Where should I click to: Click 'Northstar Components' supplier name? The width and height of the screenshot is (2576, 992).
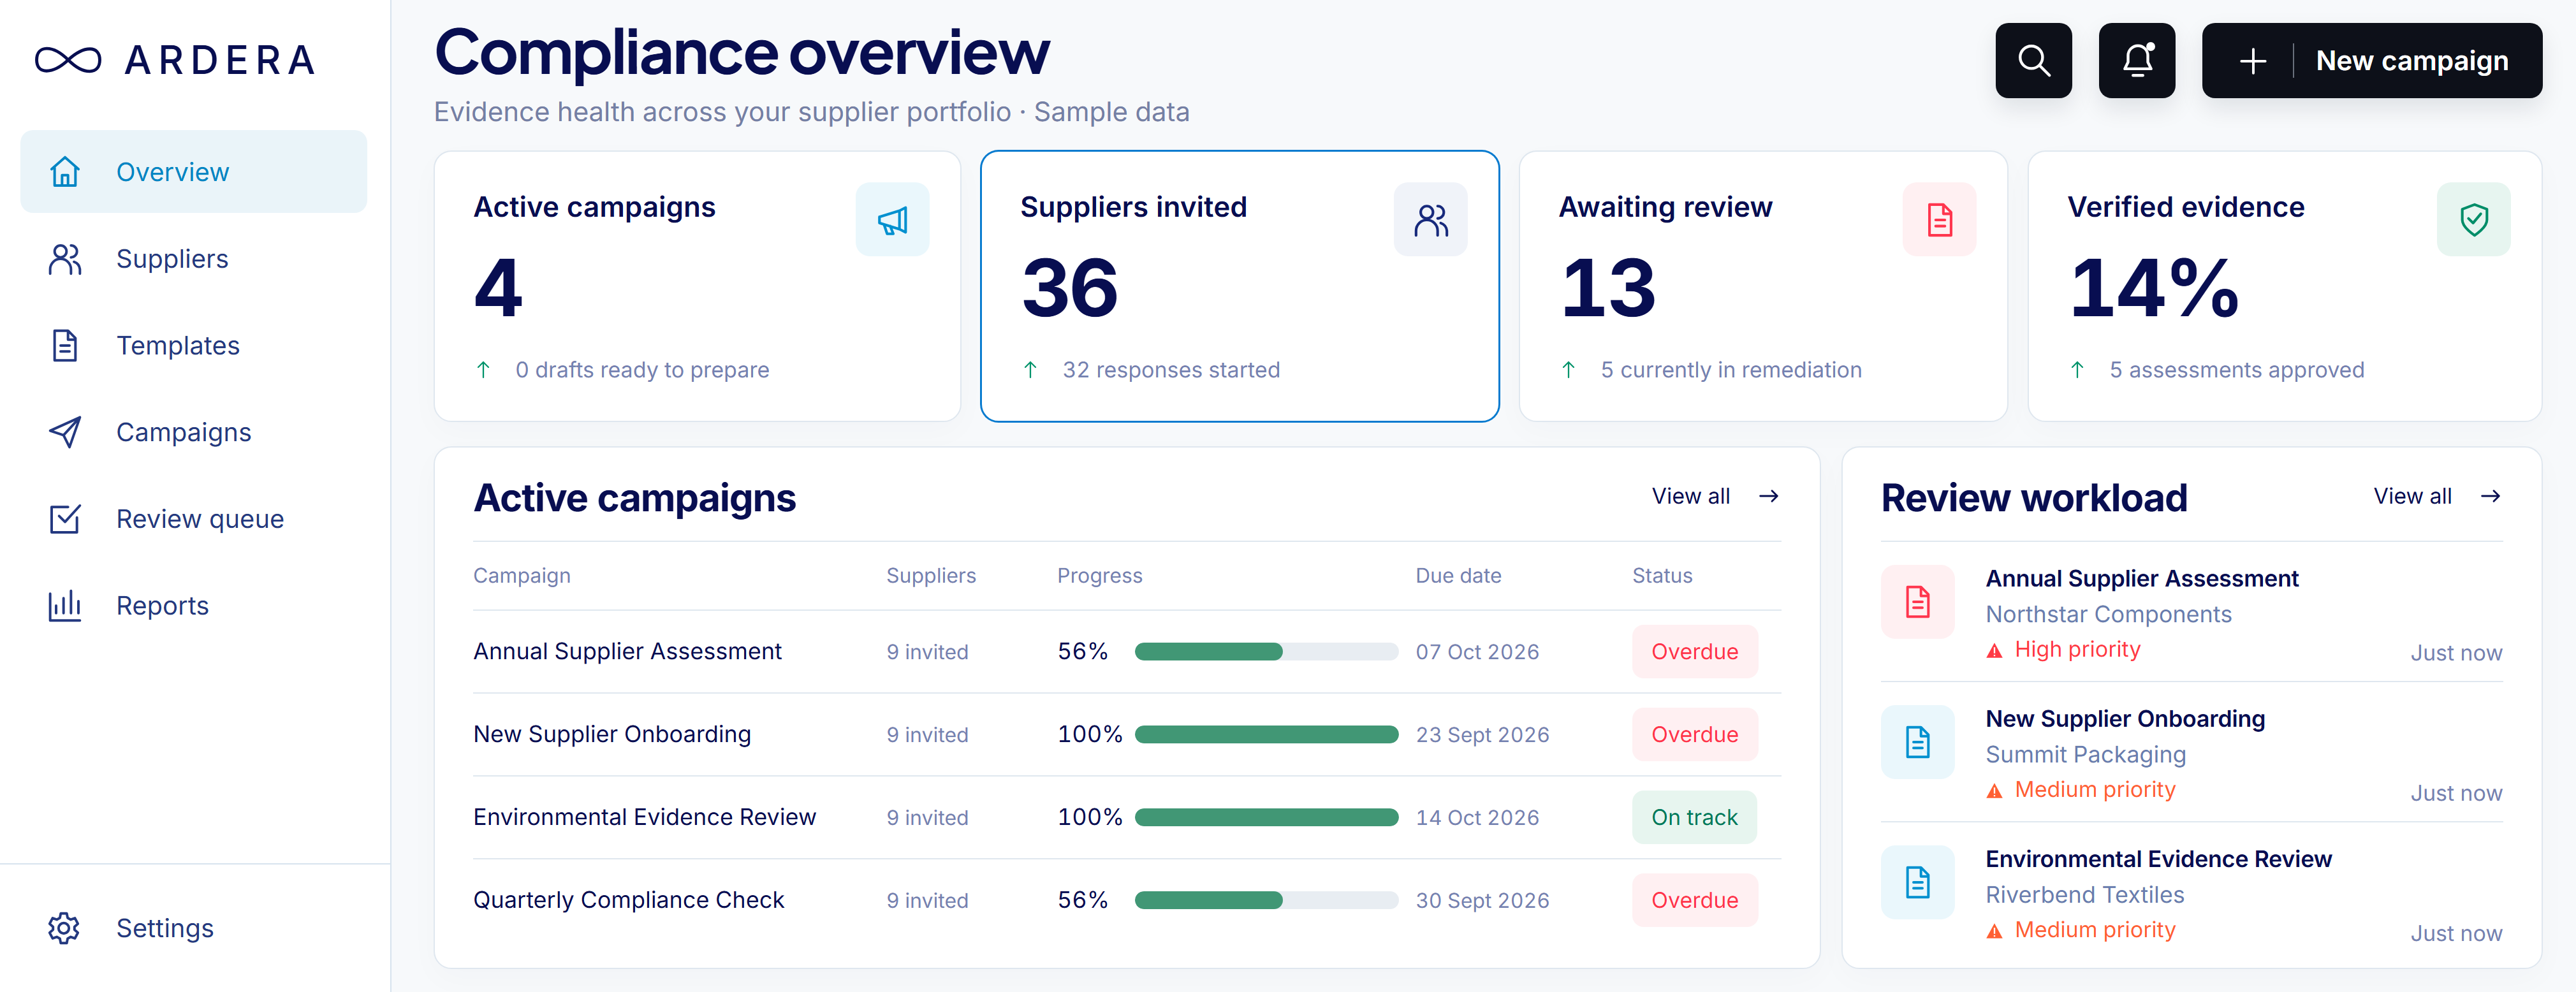(2108, 614)
